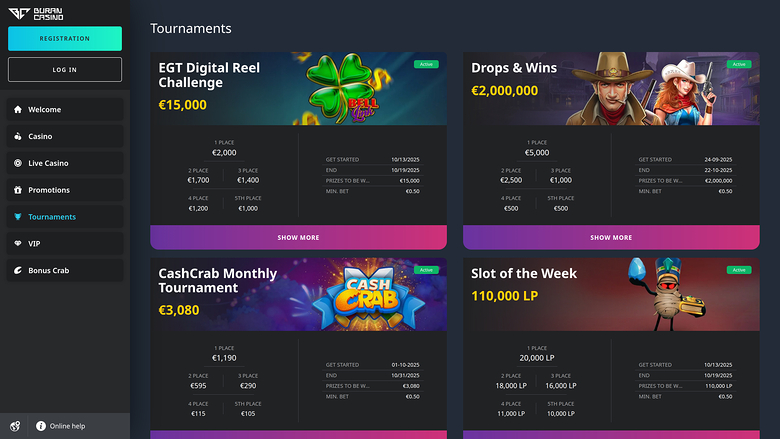Click the Promotions gift icon
Viewport: 780px width, 439px height.
point(18,190)
